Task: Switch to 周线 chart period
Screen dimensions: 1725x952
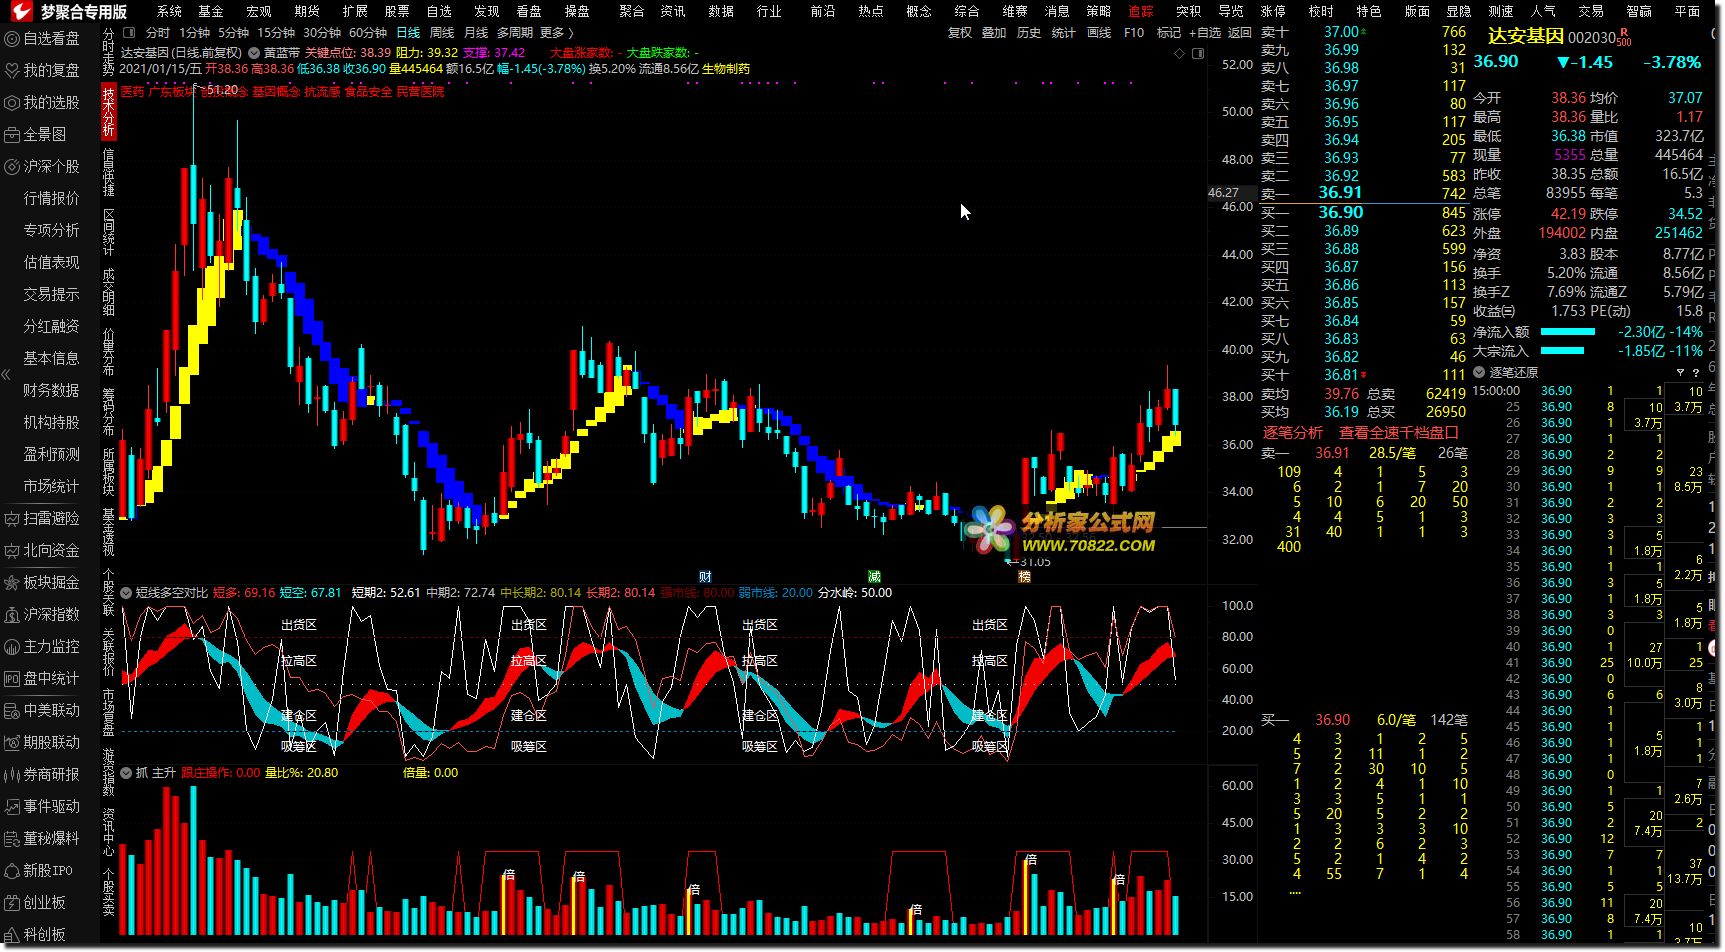Action: (442, 33)
